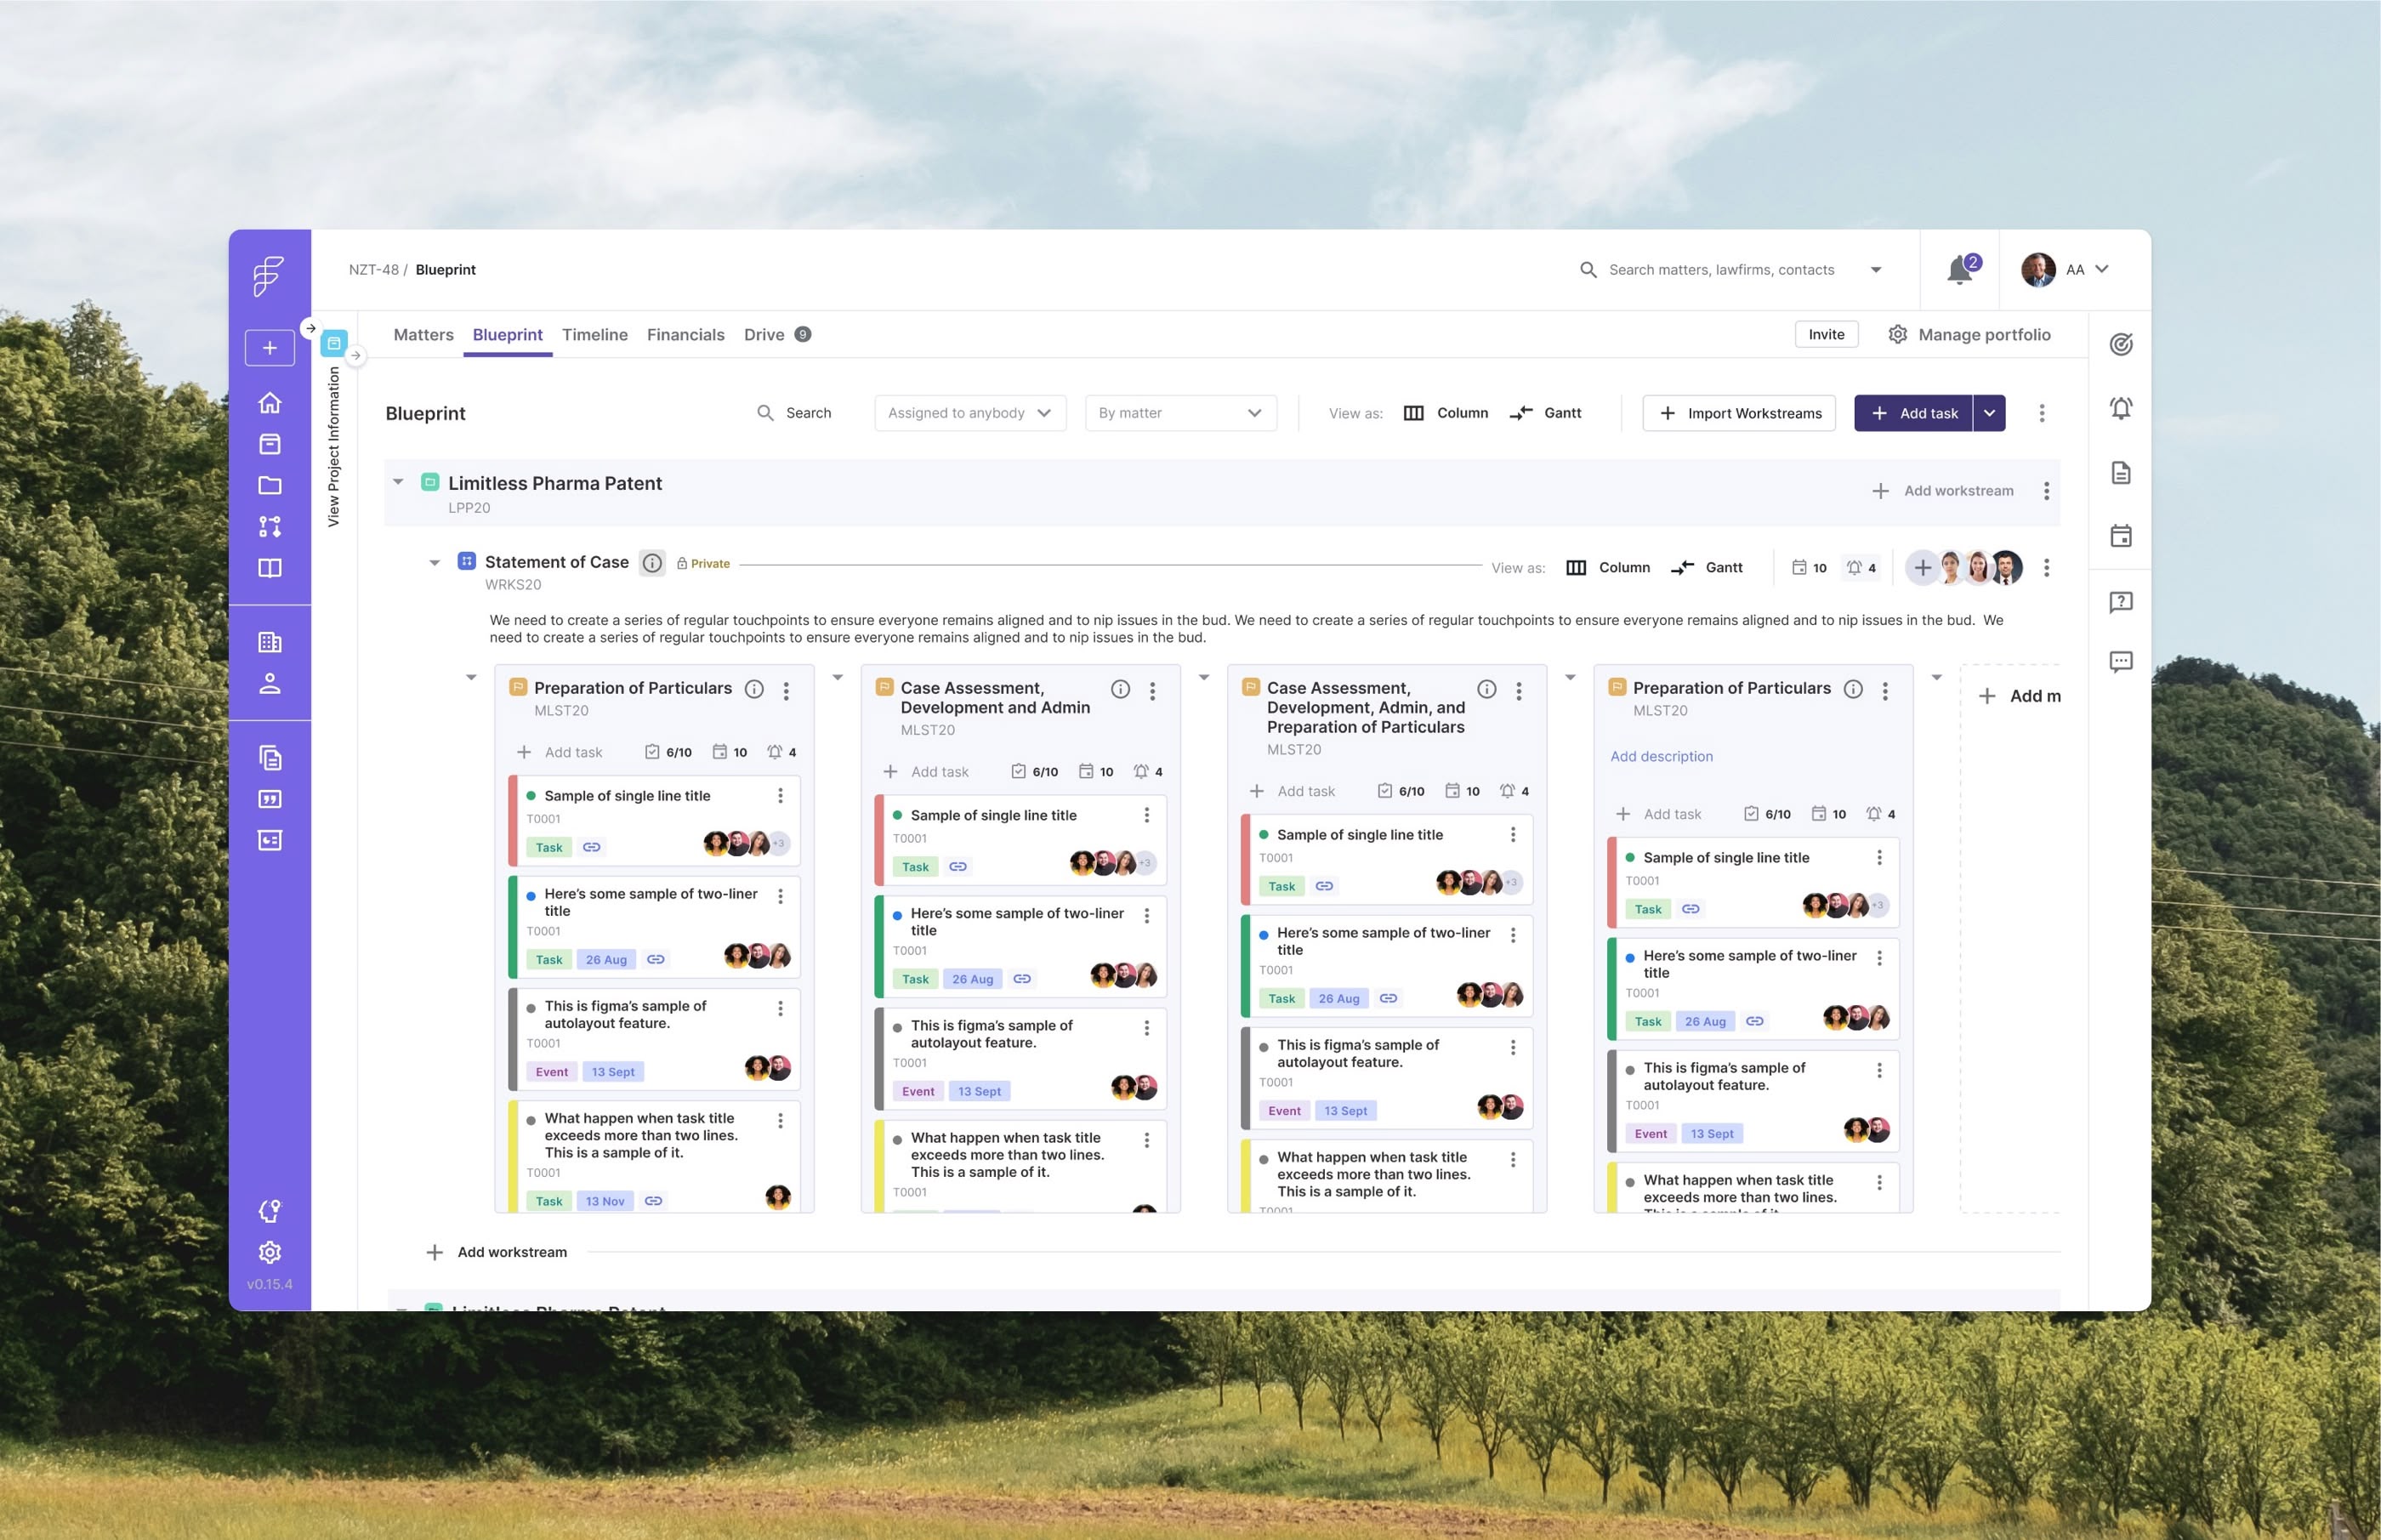Click the Add description link
This screenshot has height=1540, width=2381.
(x=1661, y=757)
